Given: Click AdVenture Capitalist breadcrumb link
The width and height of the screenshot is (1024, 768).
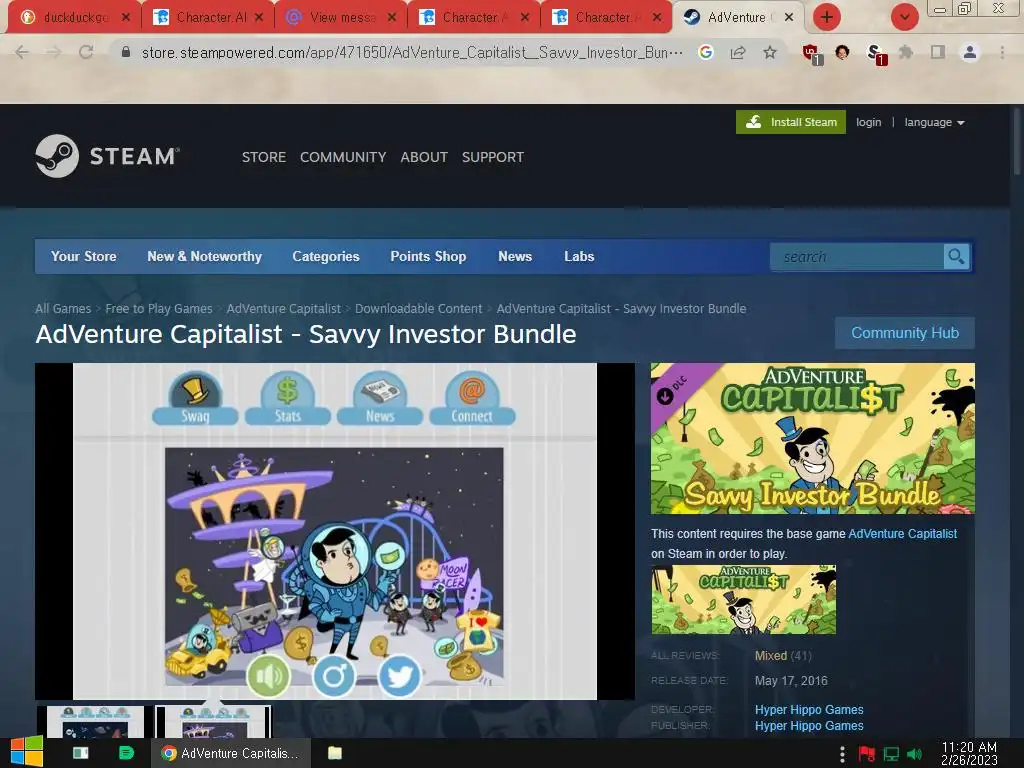Looking at the screenshot, I should tap(283, 309).
